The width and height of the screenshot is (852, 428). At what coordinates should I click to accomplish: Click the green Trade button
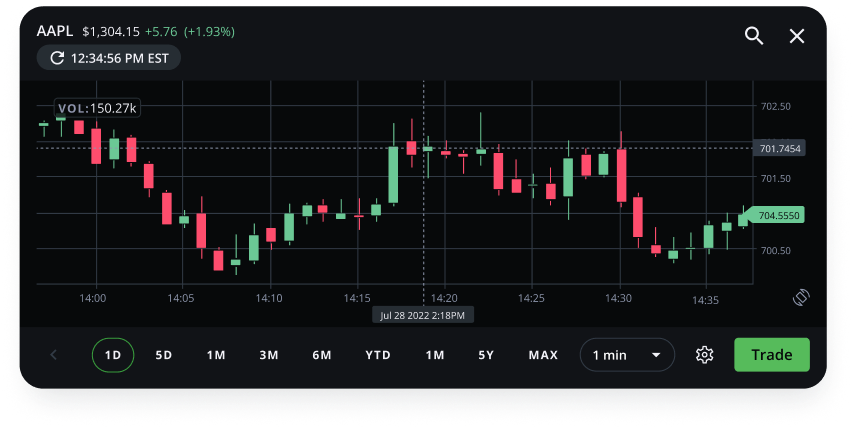(x=771, y=355)
